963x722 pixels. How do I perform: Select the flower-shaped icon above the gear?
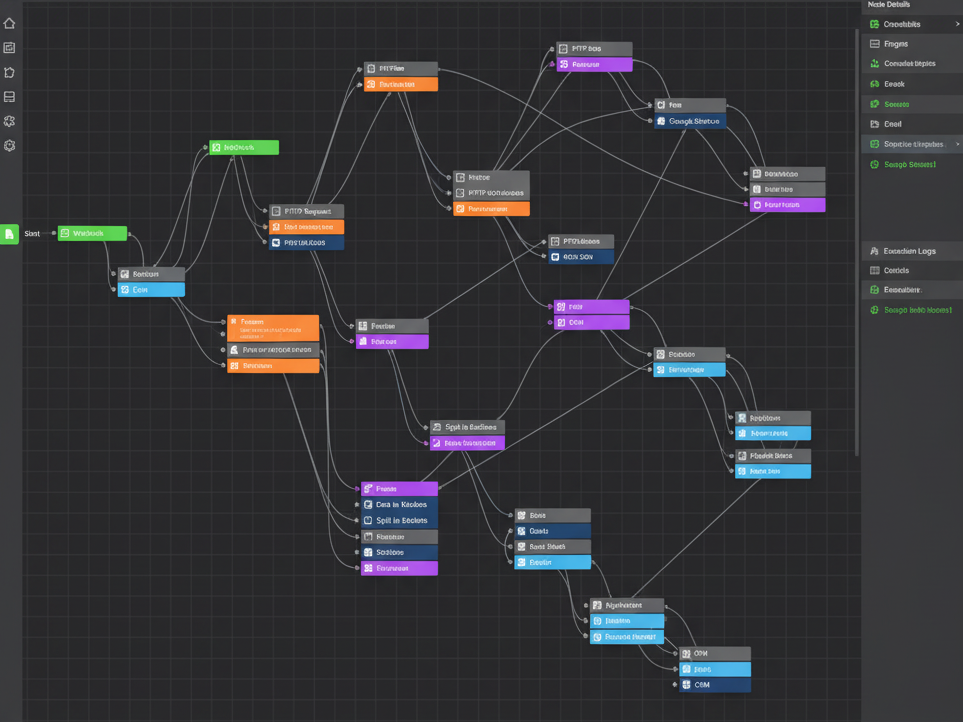[9, 122]
